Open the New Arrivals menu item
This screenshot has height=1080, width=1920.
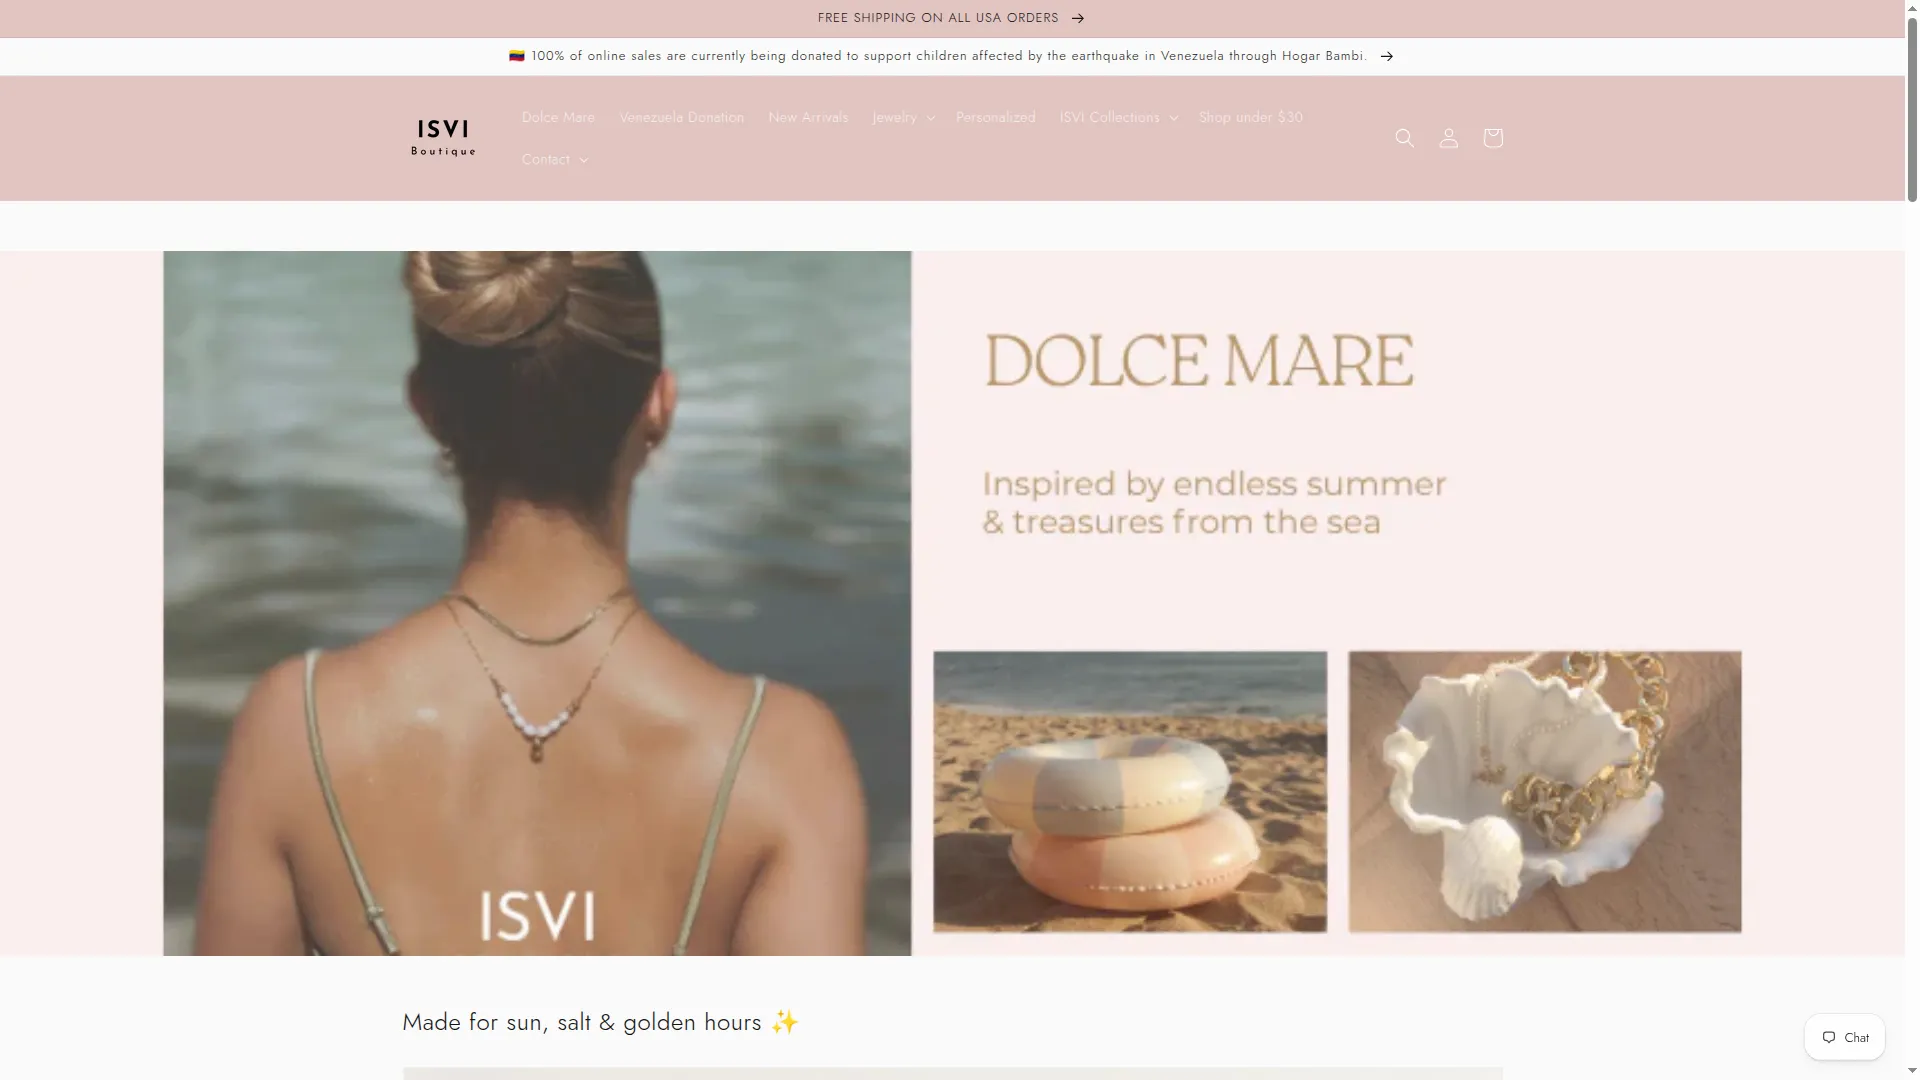pos(808,117)
